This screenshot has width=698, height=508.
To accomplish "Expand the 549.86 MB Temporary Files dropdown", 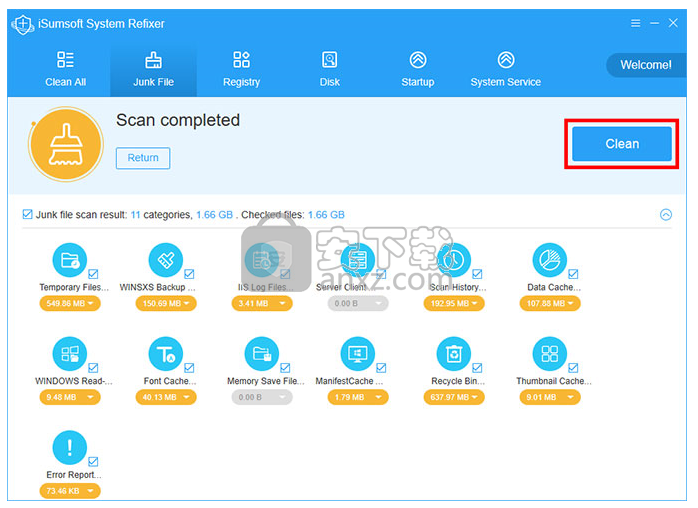I will point(70,304).
